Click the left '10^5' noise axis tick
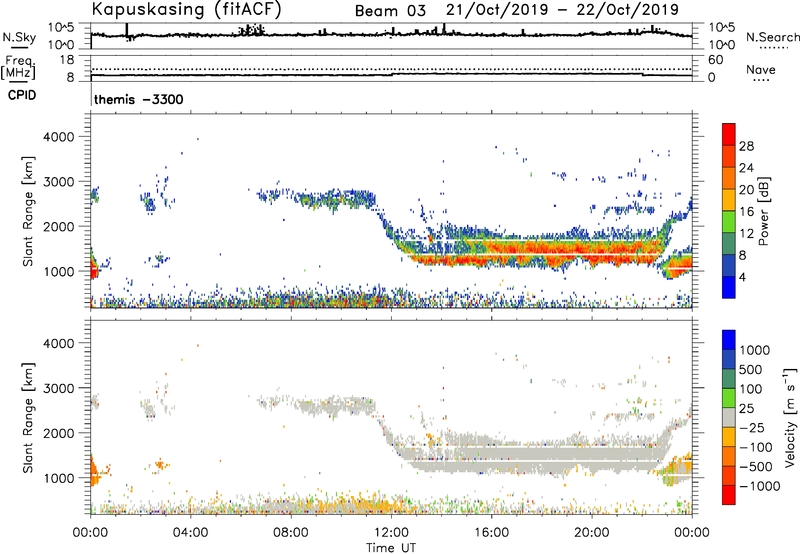800x554 pixels. tap(61, 28)
